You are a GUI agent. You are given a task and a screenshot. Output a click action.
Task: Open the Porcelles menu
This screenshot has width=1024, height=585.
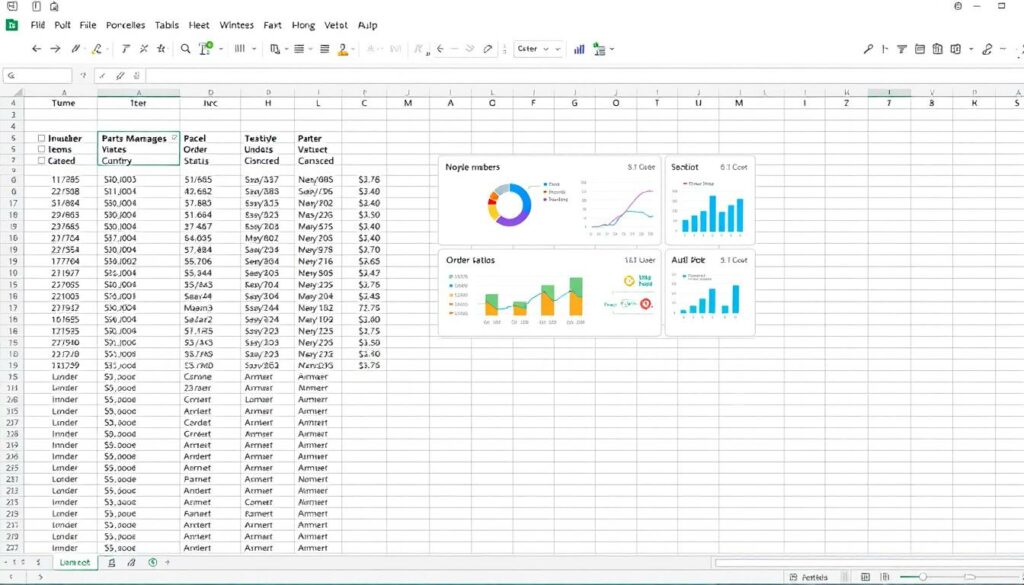(x=125, y=25)
